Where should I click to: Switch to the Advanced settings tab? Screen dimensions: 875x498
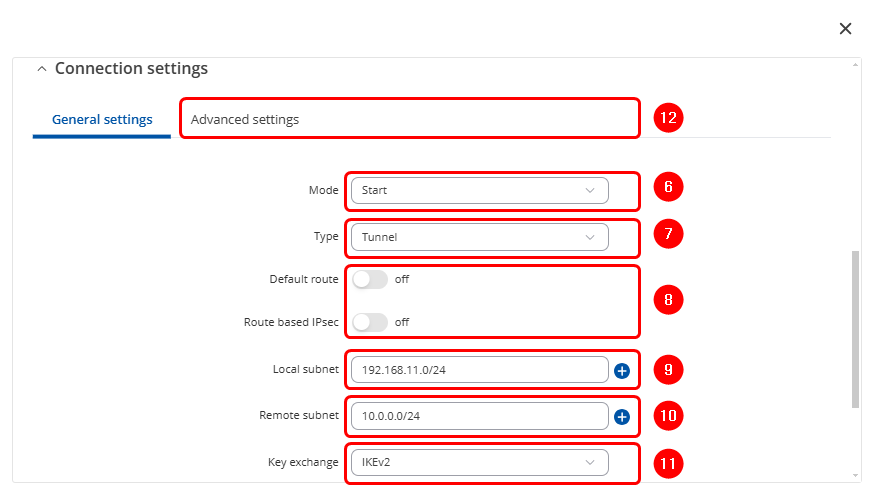coord(245,120)
